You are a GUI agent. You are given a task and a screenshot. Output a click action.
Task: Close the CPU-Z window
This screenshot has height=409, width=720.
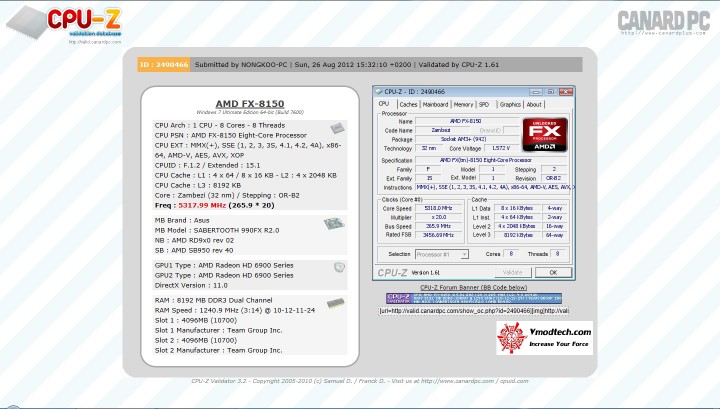tap(566, 92)
